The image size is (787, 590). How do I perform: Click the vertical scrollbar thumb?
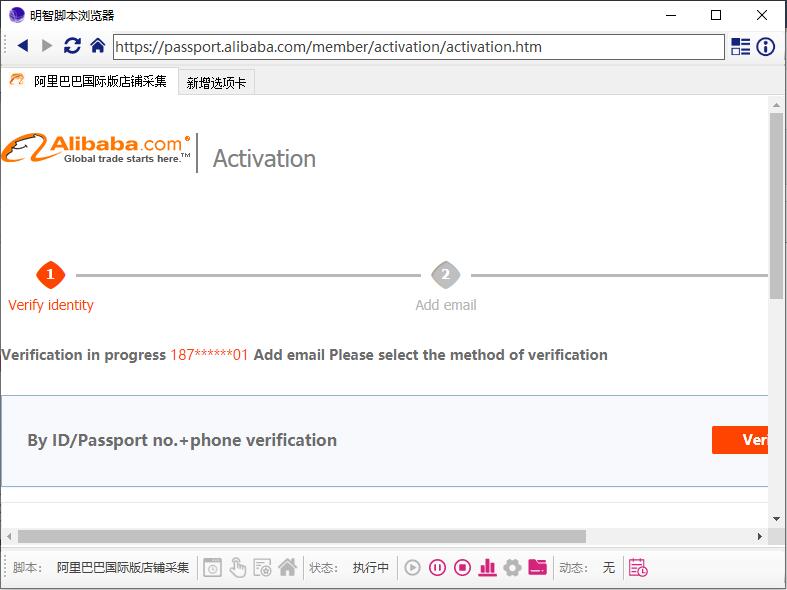coord(776,206)
